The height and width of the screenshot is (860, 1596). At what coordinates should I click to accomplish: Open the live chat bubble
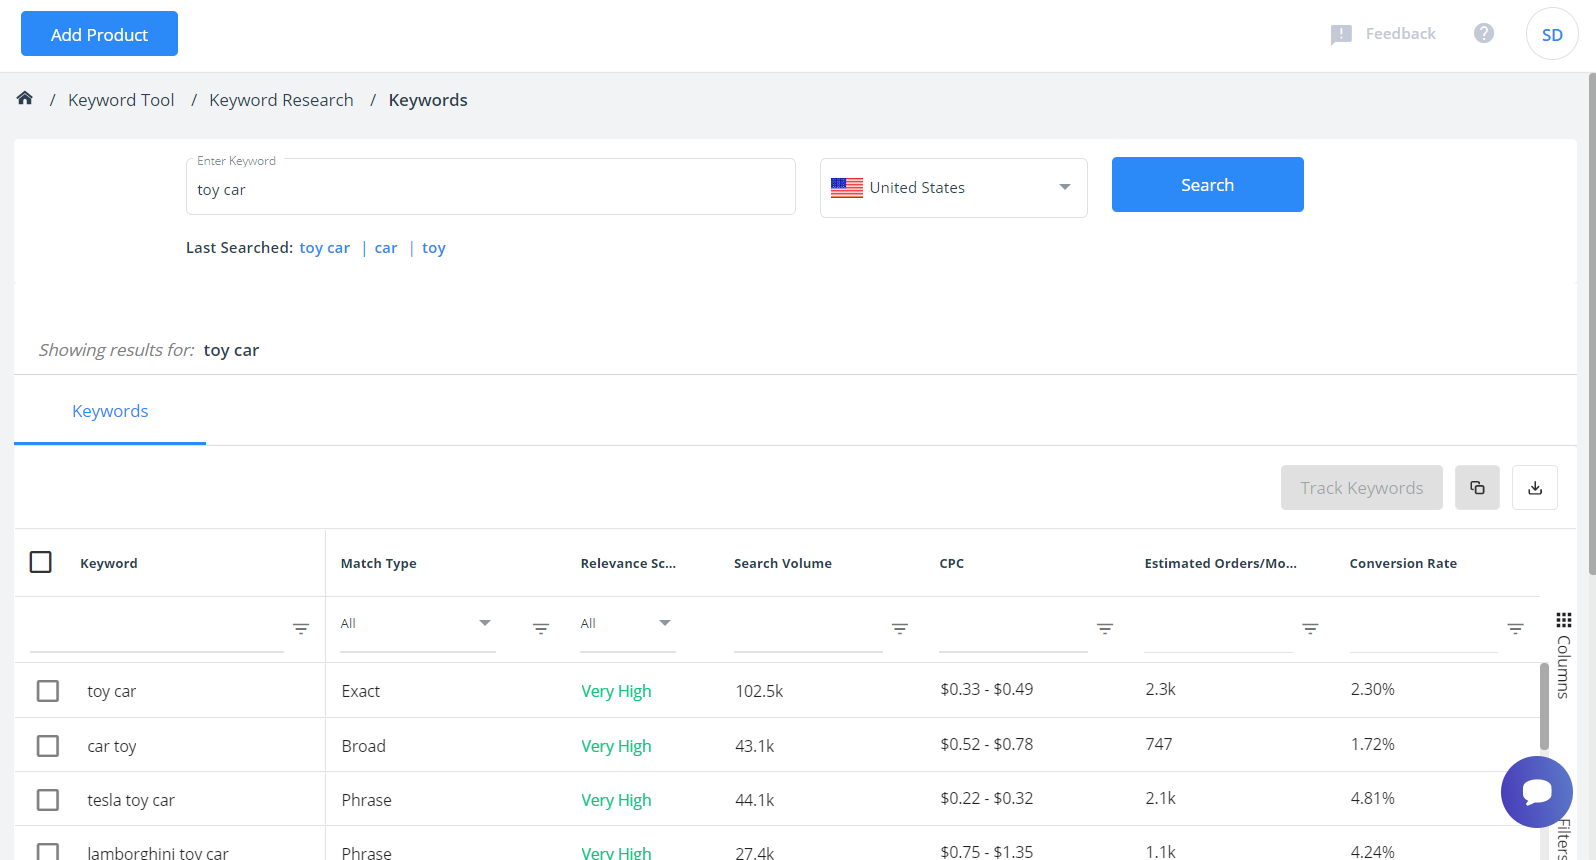coord(1537,792)
